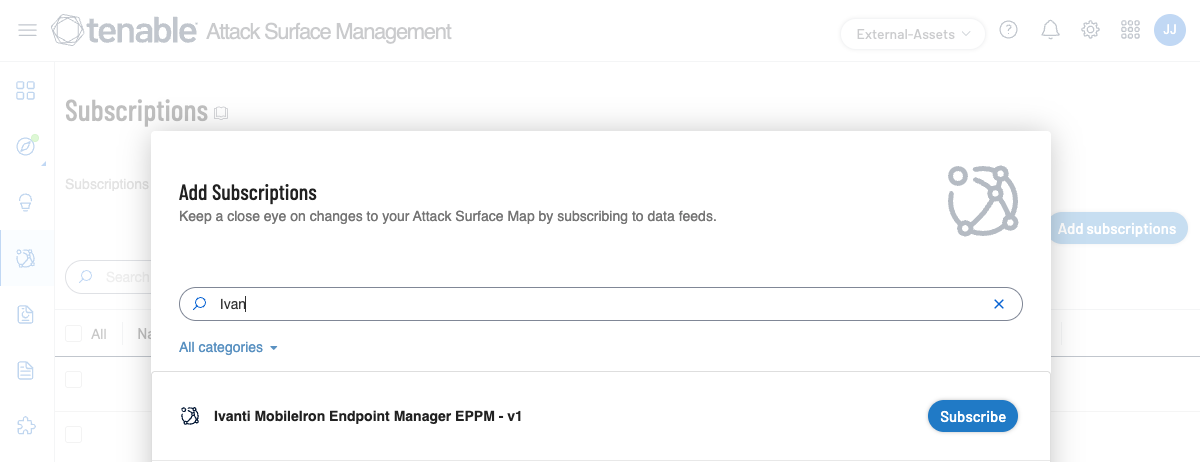Click the Add Subscriptions dialog title

248,193
